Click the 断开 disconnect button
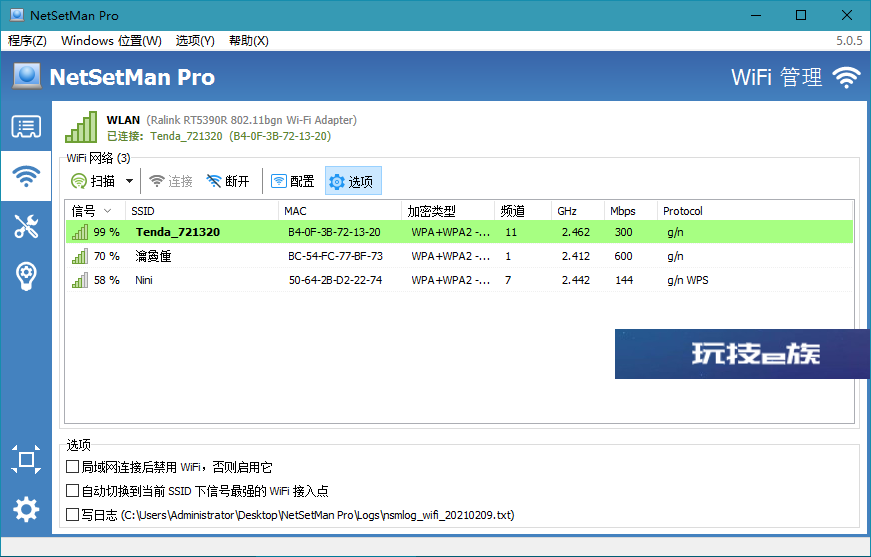The height and width of the screenshot is (557, 871). (228, 181)
